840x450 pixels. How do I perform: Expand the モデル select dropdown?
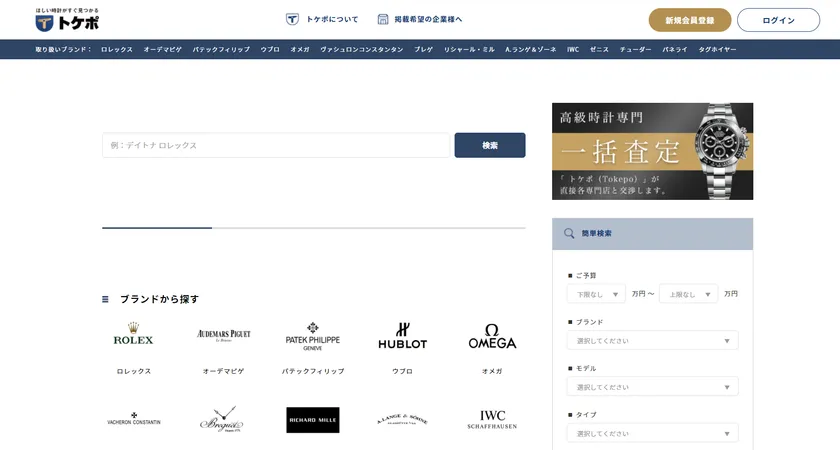[652, 387]
